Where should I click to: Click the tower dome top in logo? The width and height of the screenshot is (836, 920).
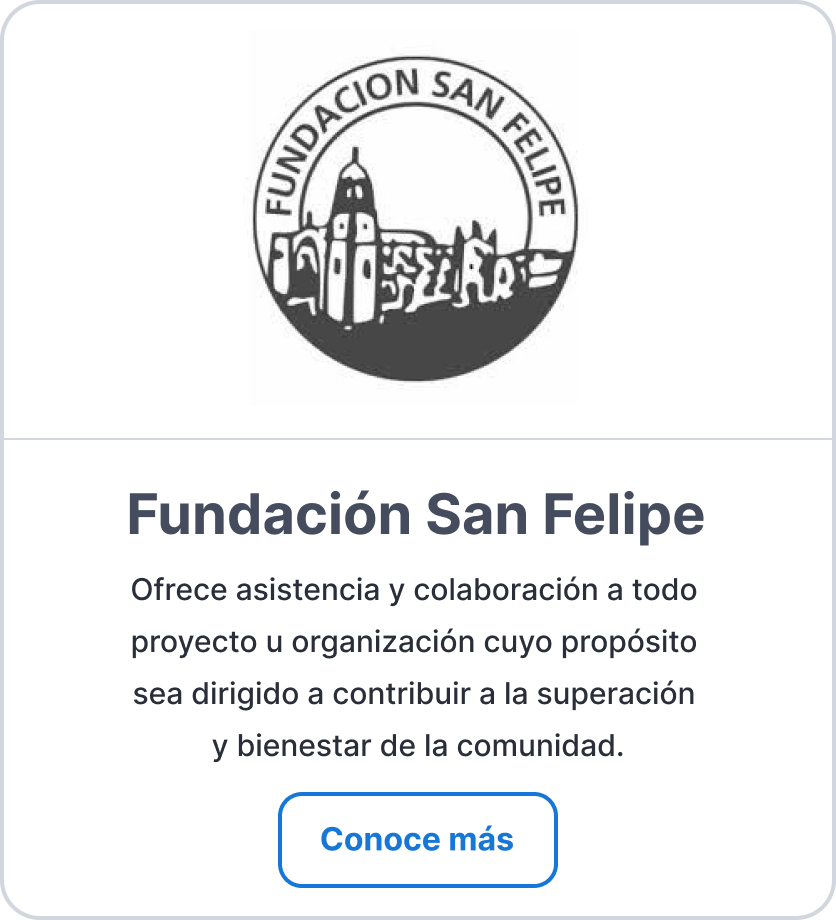(x=354, y=167)
